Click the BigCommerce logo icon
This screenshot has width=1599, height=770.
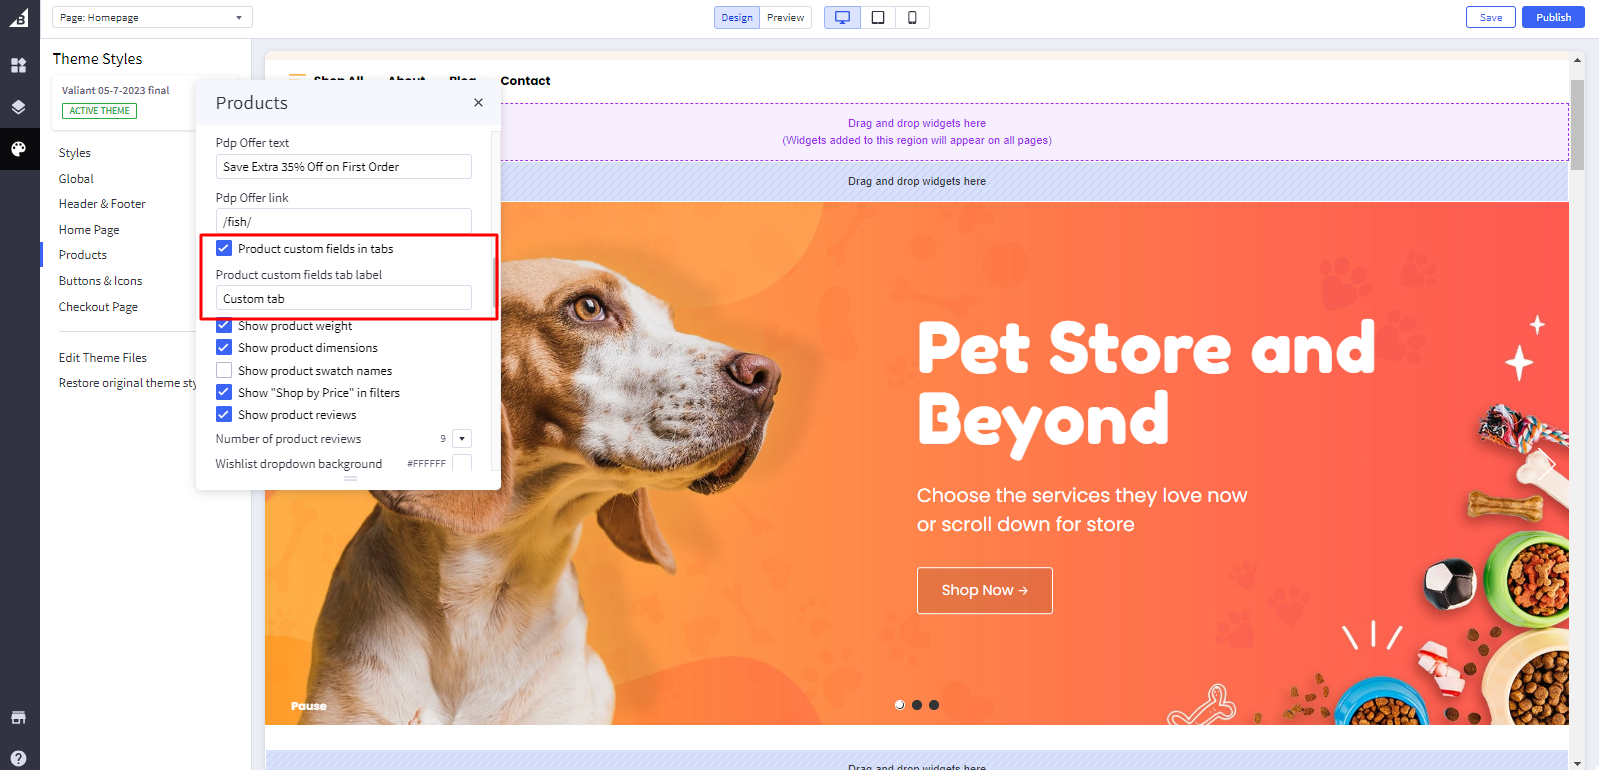(19, 17)
